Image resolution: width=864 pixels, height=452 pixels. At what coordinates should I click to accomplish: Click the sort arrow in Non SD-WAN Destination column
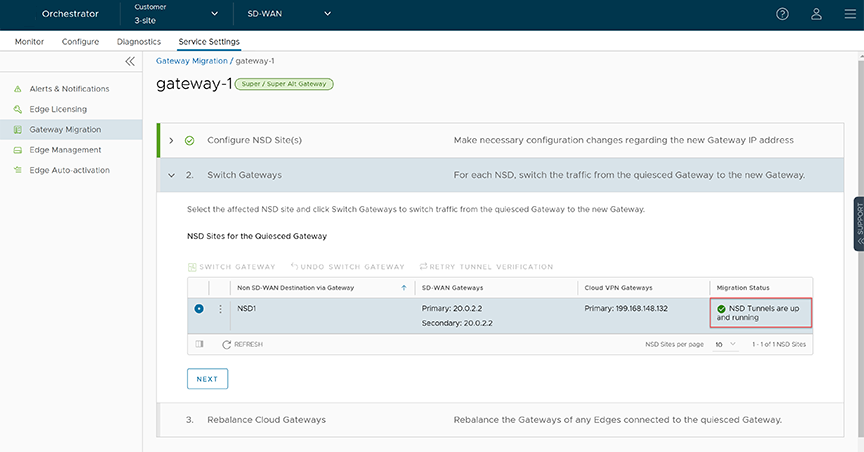(x=404, y=287)
